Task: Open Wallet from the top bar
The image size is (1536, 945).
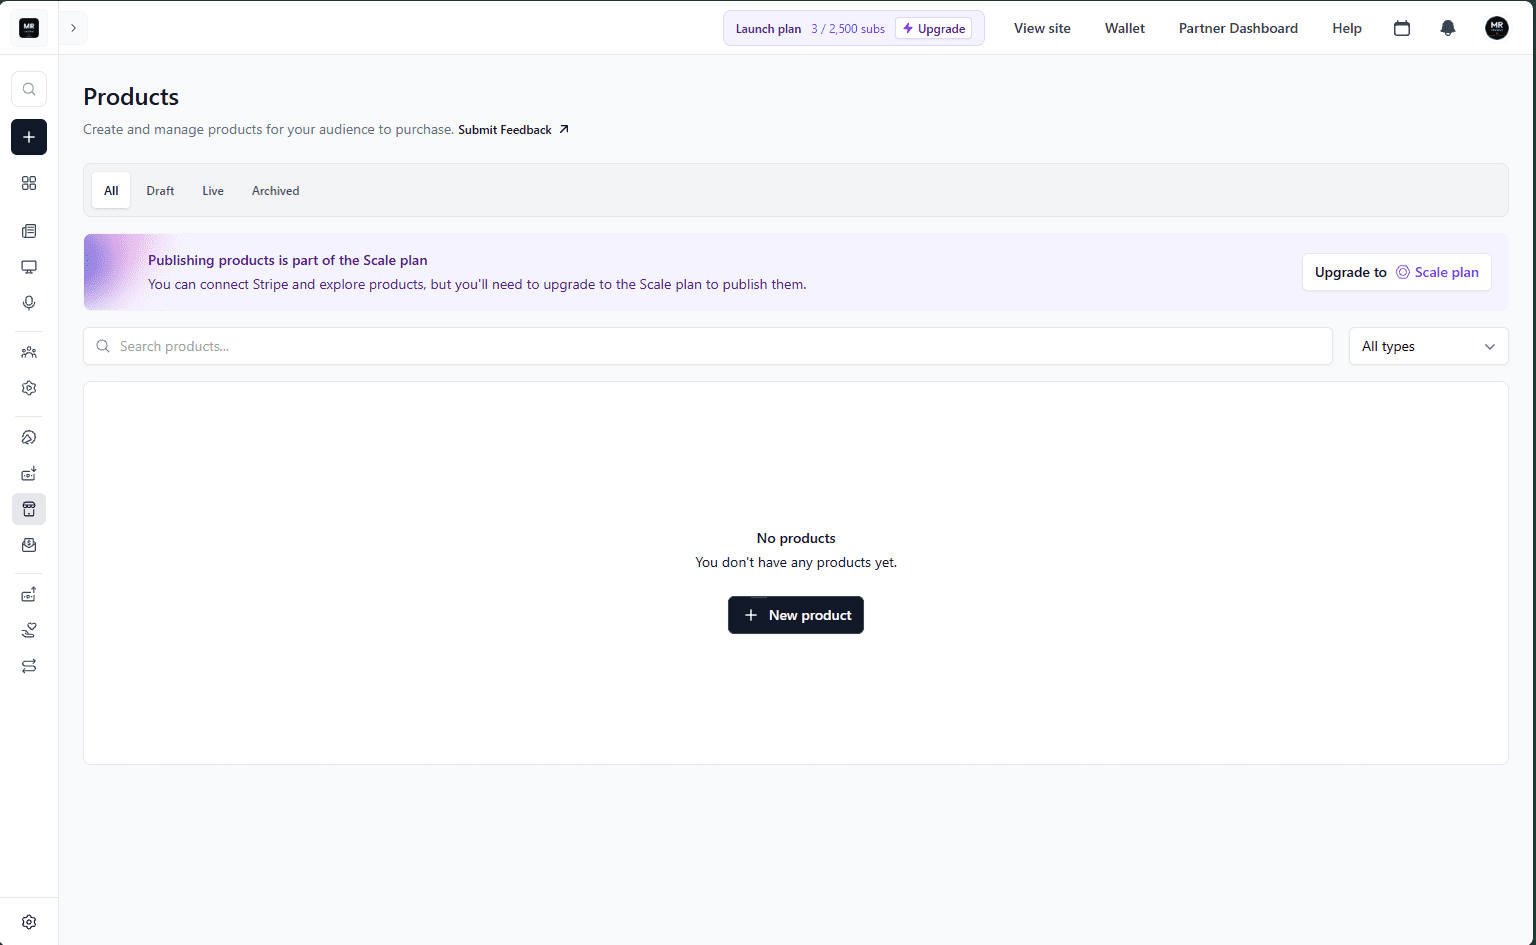Action: (1125, 28)
